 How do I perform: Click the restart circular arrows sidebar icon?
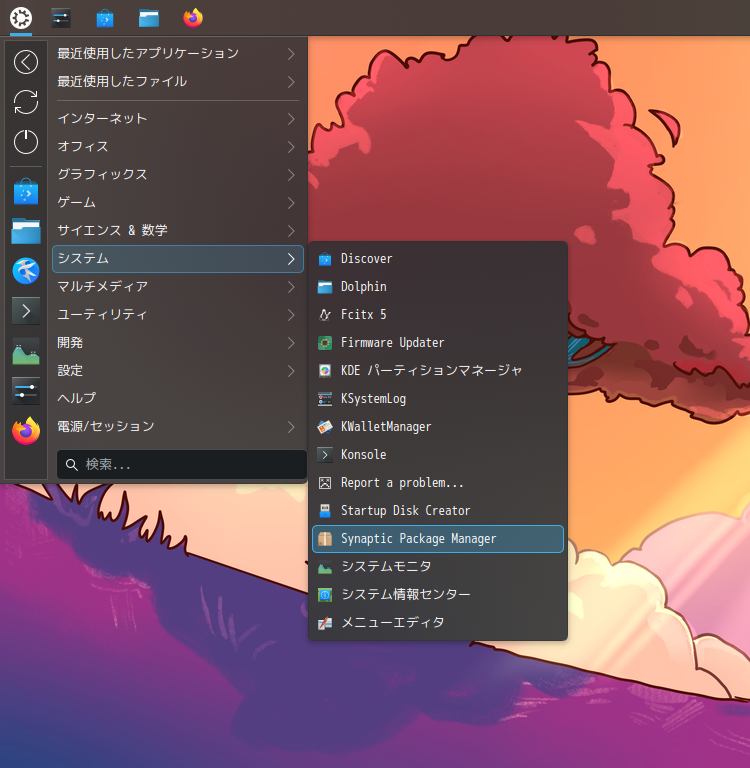click(26, 102)
